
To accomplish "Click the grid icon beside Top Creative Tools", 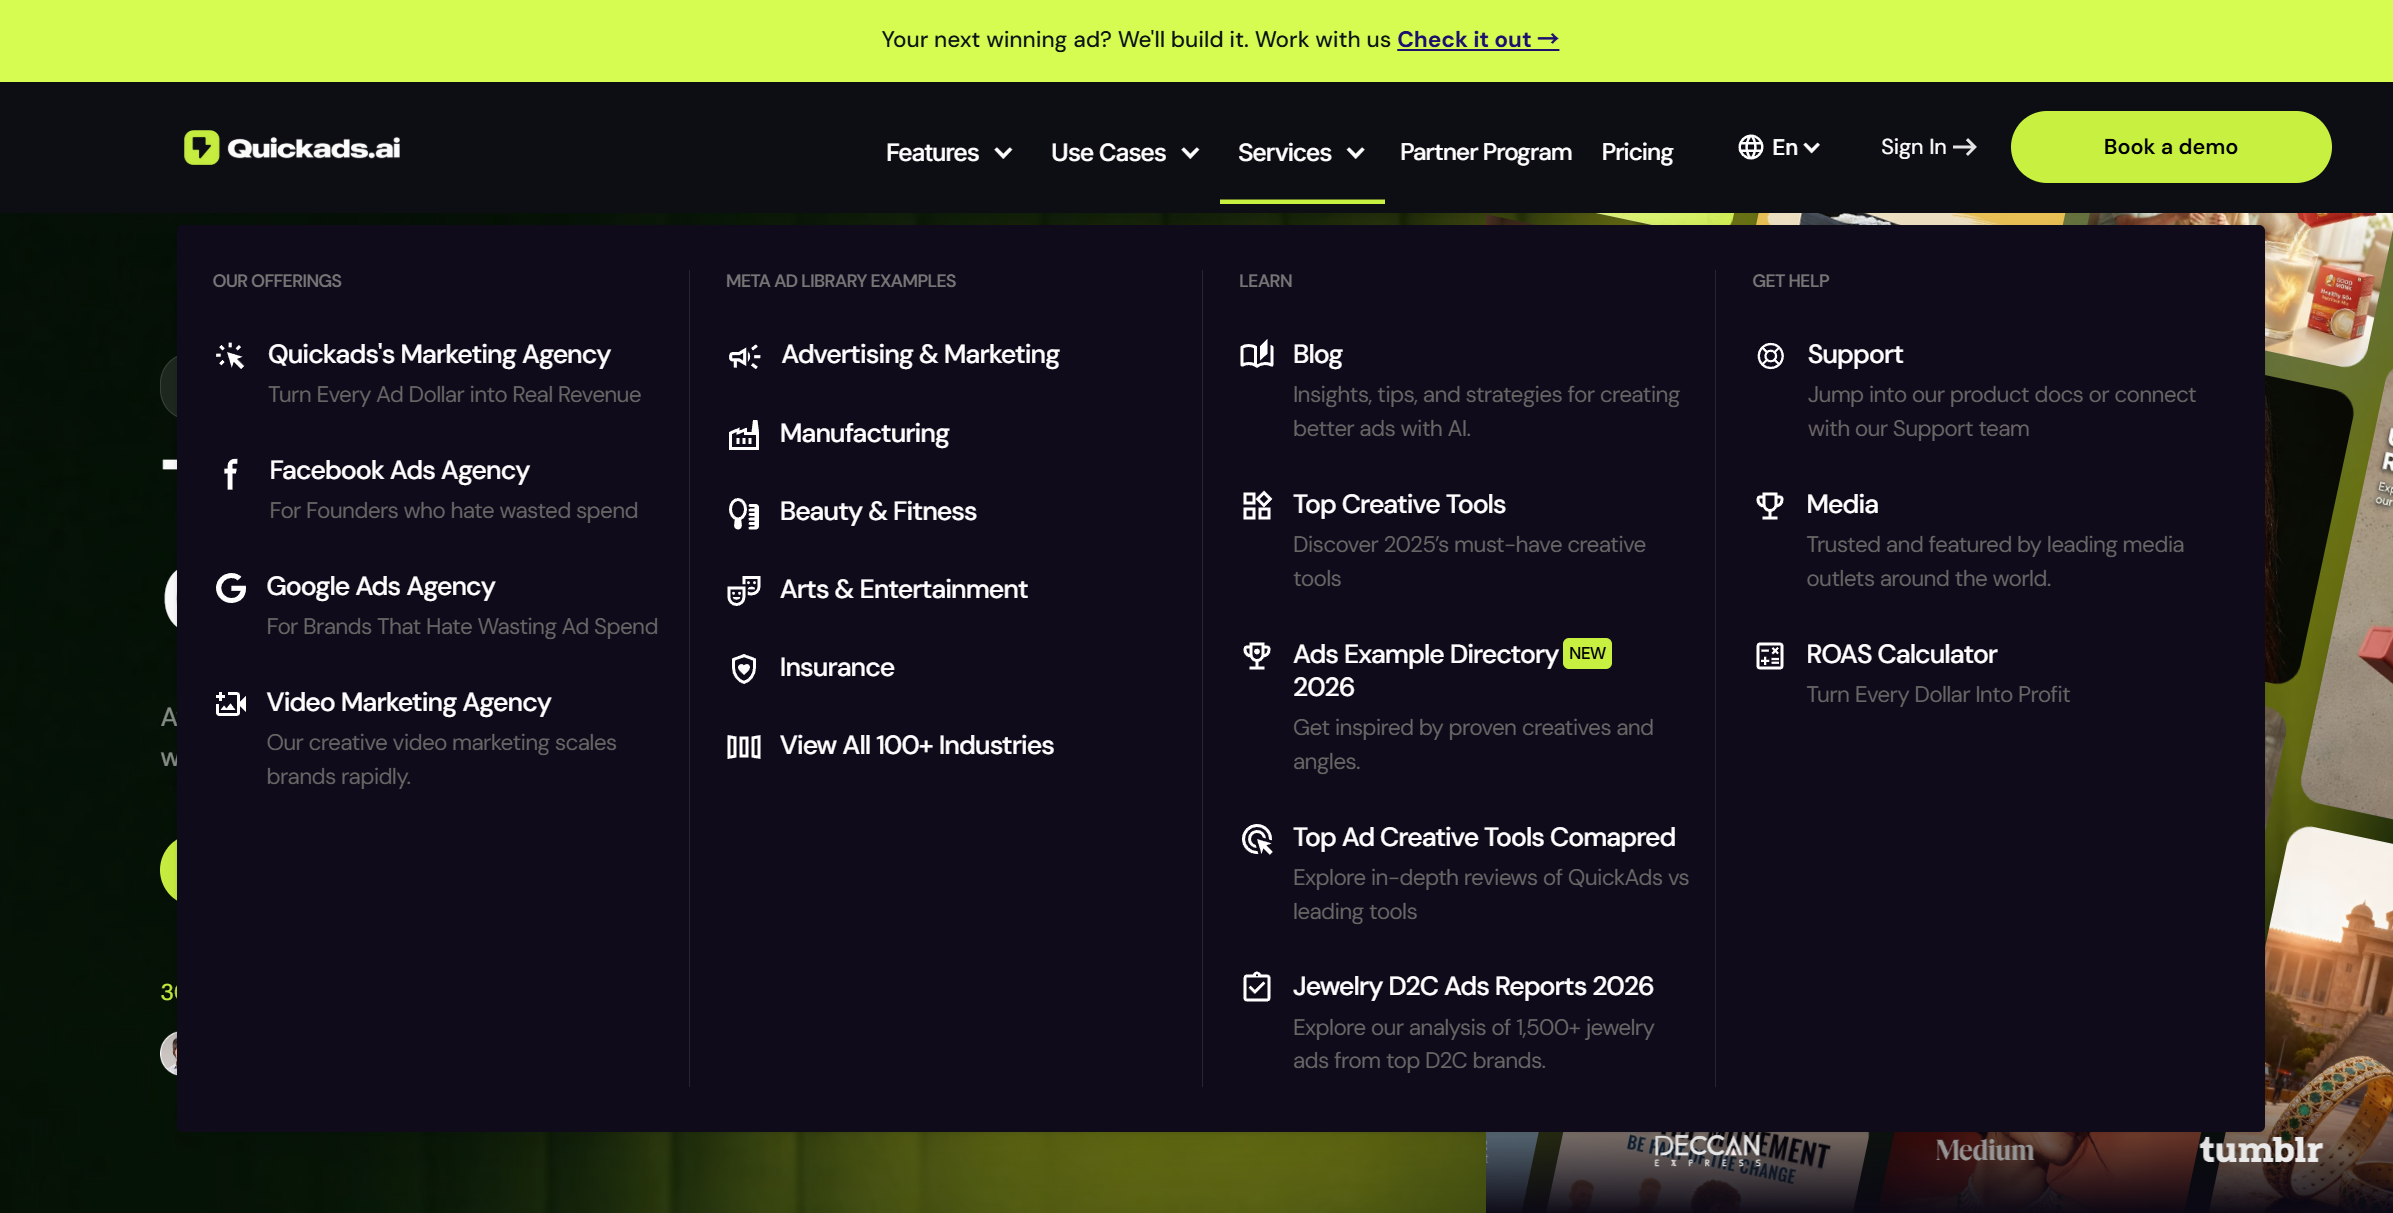I will pos(1257,505).
